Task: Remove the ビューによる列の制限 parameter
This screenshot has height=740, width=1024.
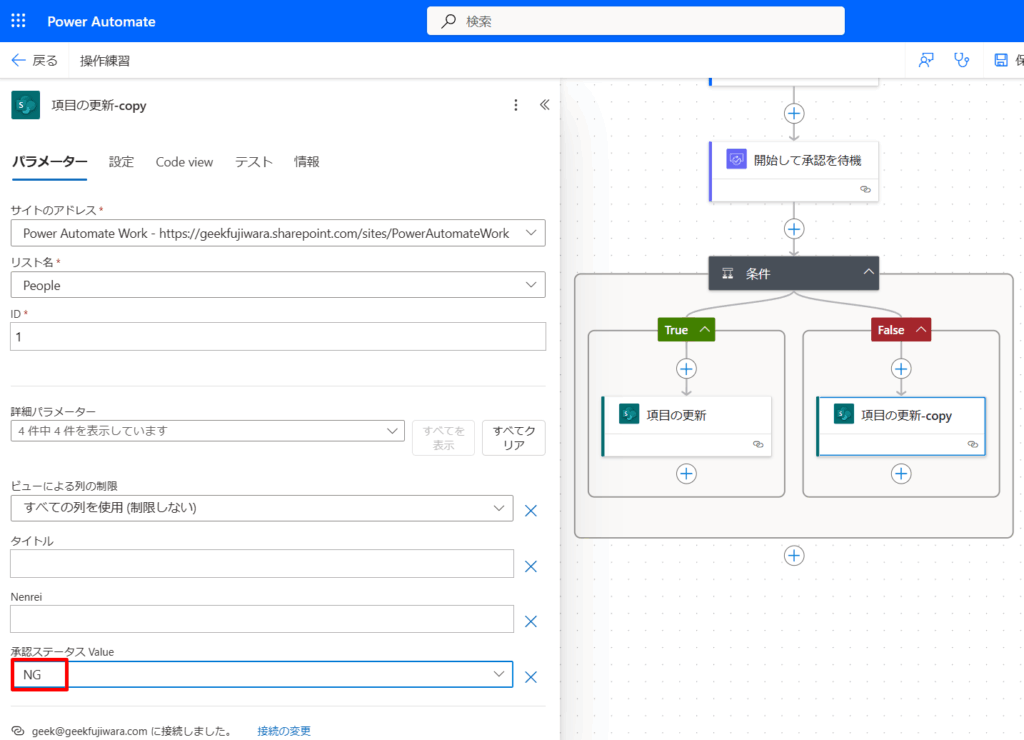Action: (531, 511)
